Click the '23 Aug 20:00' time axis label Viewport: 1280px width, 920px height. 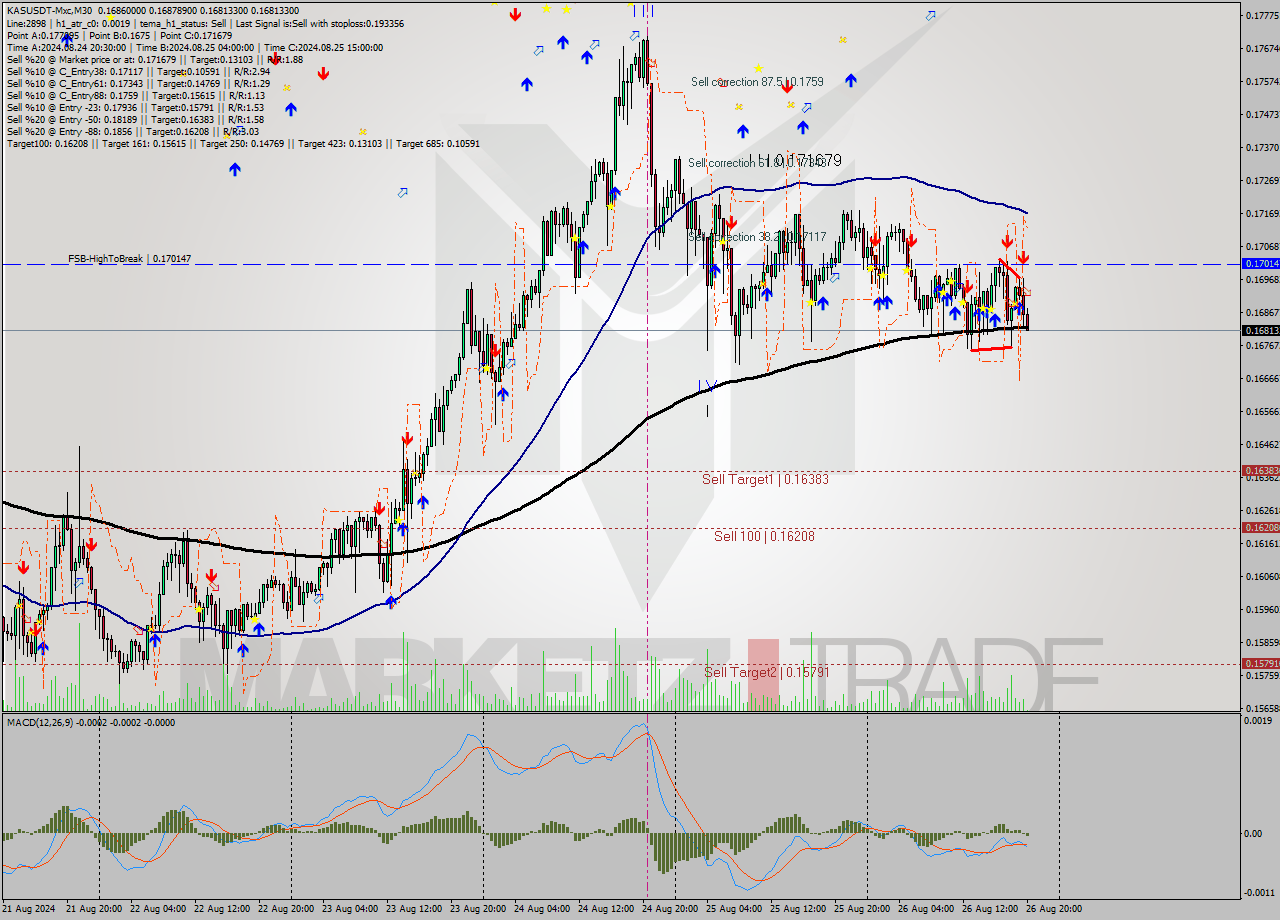pyautogui.click(x=479, y=909)
